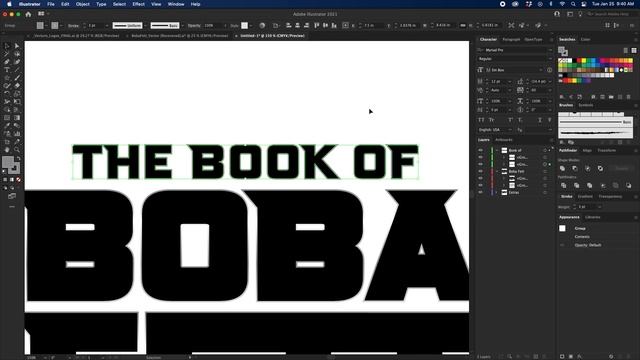The image size is (640, 360).
Task: Open the English: USA language dropdown
Action: click(x=510, y=130)
